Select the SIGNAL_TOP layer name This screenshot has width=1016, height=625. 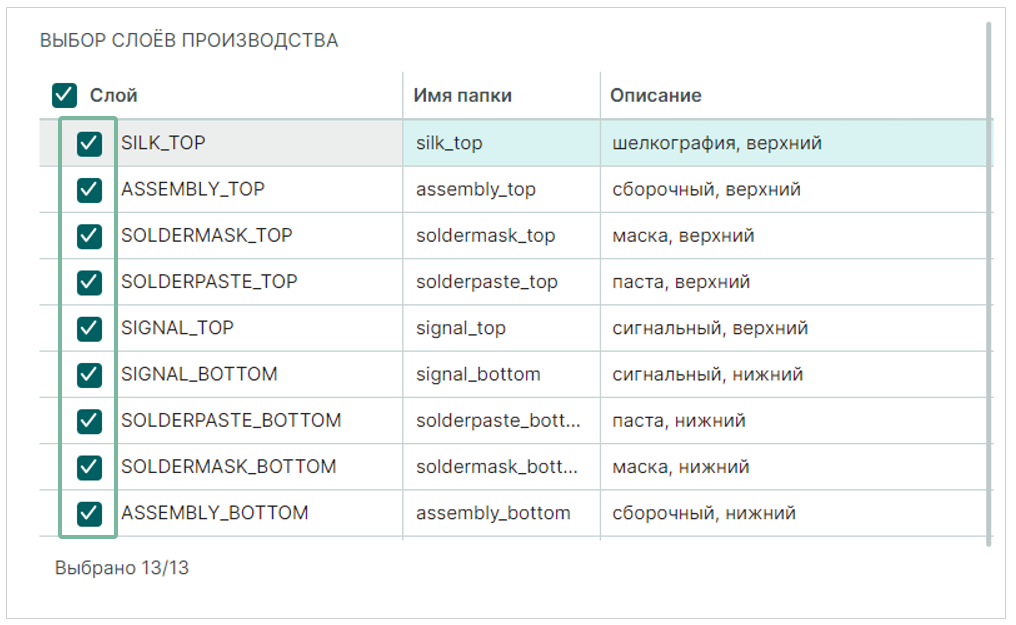click(x=178, y=328)
